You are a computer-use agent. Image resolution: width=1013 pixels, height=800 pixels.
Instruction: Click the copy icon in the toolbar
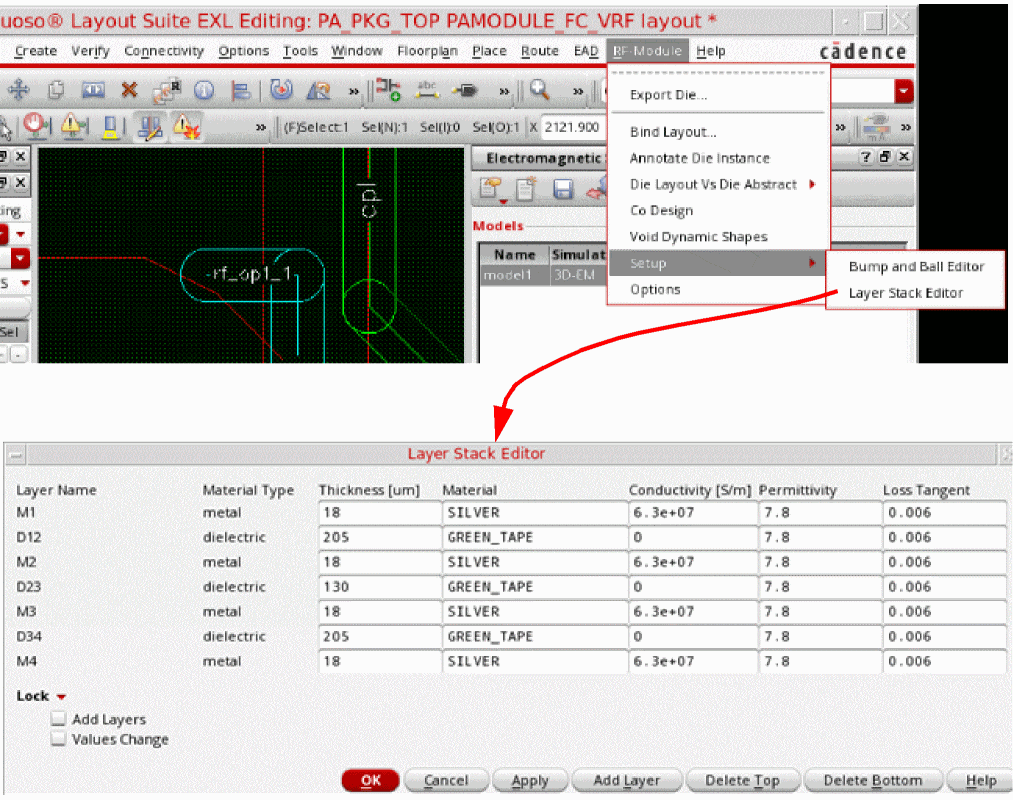click(56, 91)
